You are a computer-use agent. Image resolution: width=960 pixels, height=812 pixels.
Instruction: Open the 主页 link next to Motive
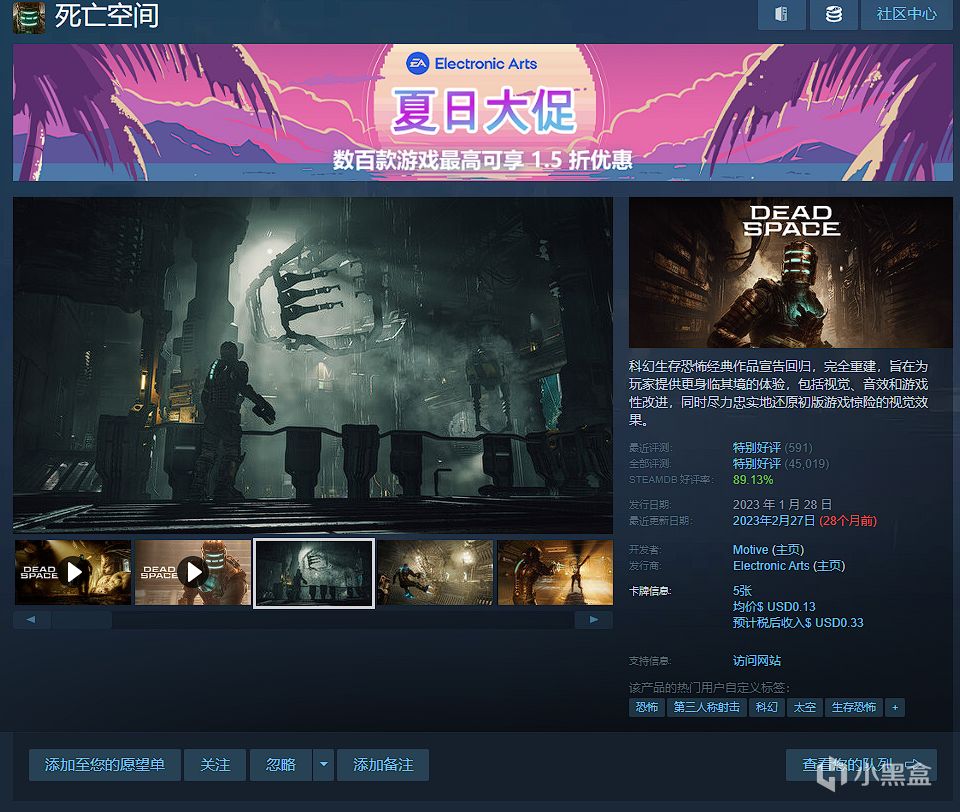[789, 550]
